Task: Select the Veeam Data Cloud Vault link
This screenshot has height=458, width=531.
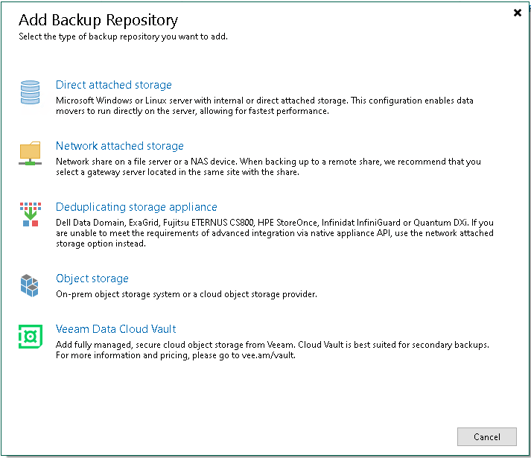Action: [116, 329]
